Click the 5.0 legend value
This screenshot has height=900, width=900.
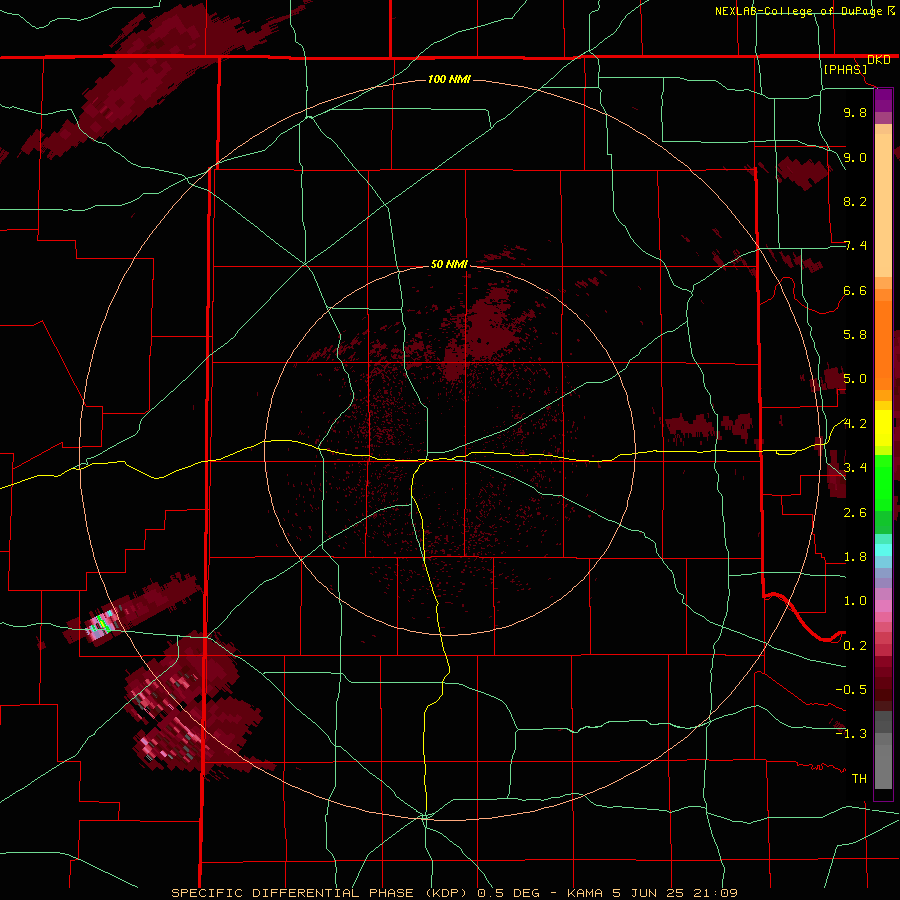855,379
